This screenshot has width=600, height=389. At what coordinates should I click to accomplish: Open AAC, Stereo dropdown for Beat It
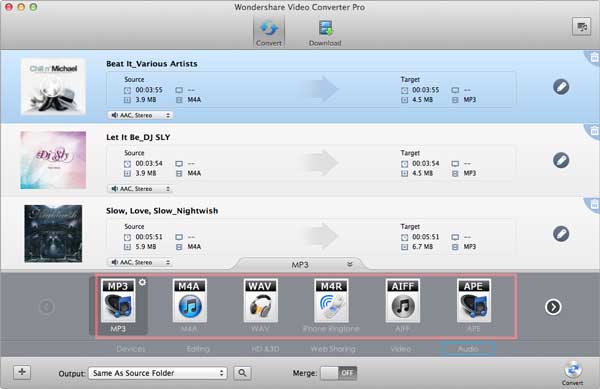[140, 115]
